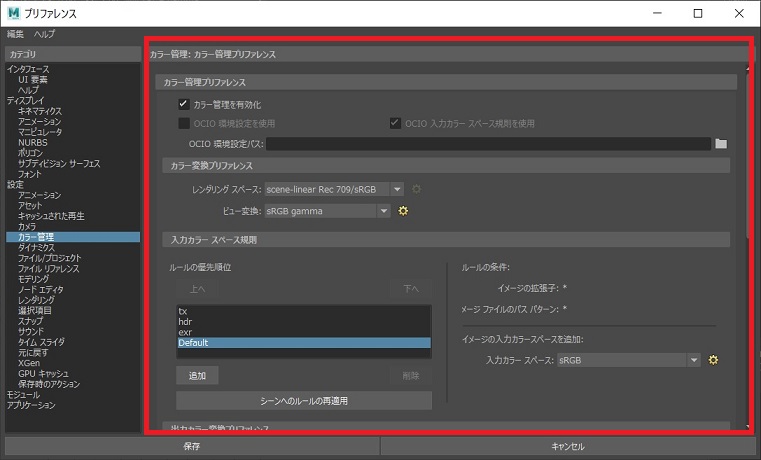Select the exr rule in list
The image size is (761, 460).
coord(304,332)
